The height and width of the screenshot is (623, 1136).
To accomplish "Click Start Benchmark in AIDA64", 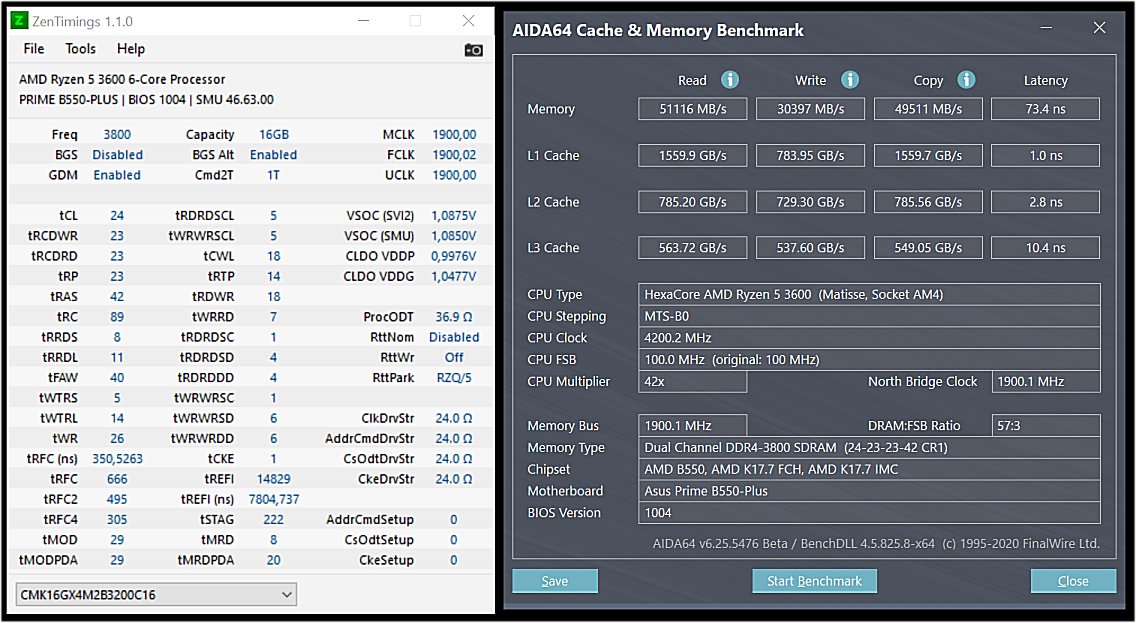I will pyautogui.click(x=814, y=581).
